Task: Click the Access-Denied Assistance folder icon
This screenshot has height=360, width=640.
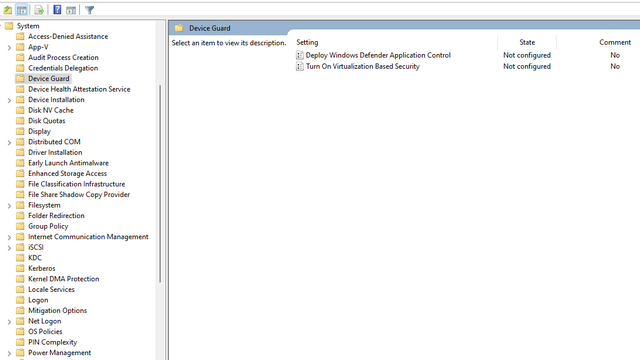Action: pyautogui.click(x=20, y=36)
